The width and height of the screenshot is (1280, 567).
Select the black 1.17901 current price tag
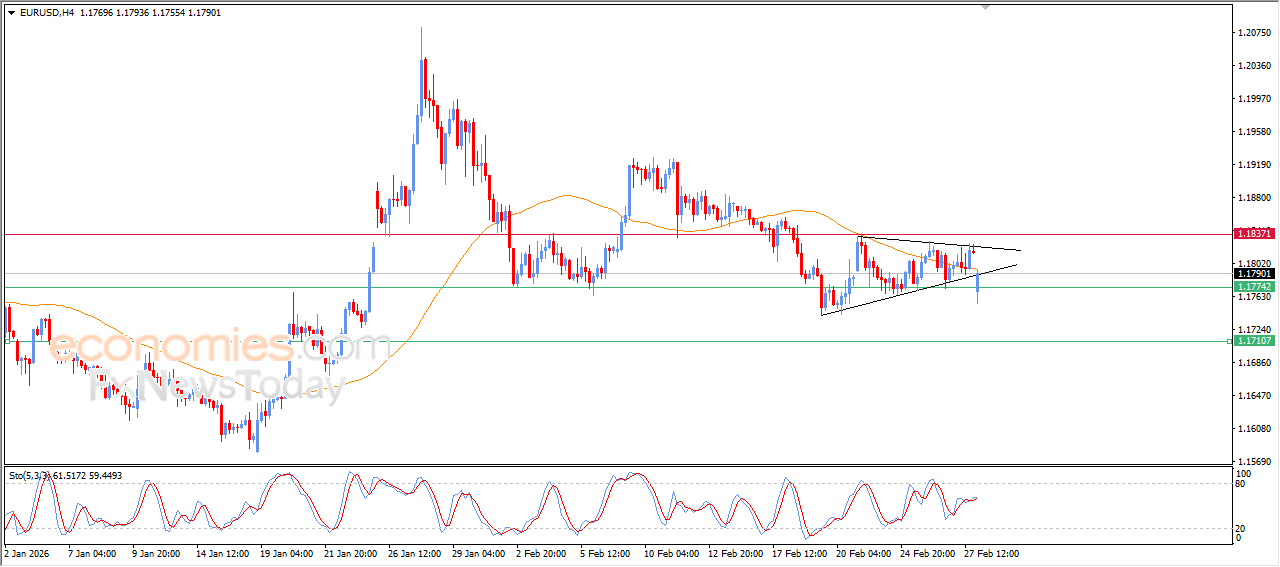pos(1253,274)
